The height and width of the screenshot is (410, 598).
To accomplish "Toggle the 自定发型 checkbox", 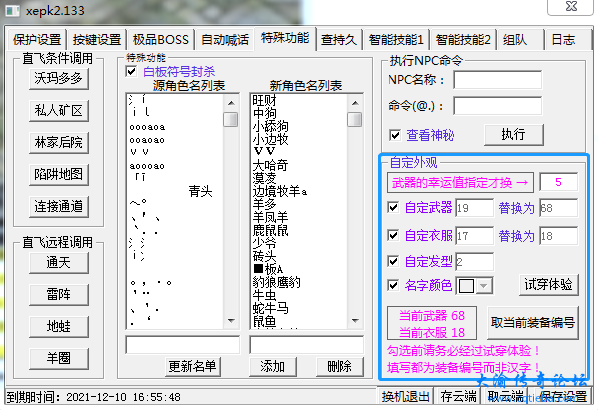I will pyautogui.click(x=393, y=262).
